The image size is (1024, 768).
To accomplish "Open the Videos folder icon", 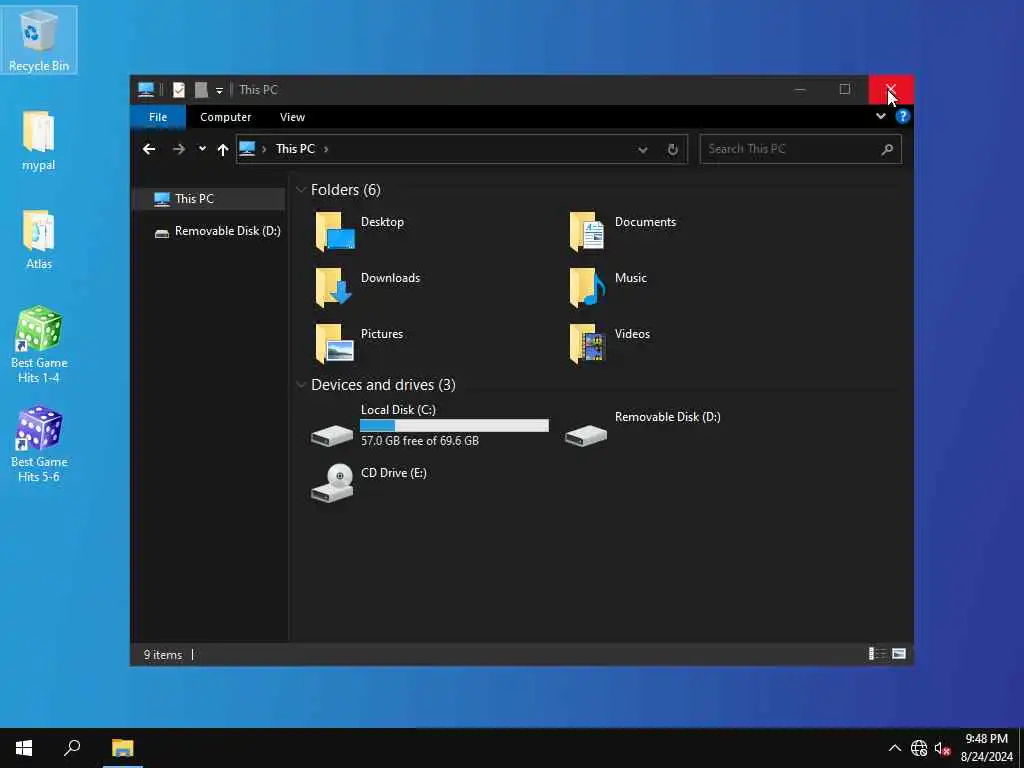I will [587, 344].
